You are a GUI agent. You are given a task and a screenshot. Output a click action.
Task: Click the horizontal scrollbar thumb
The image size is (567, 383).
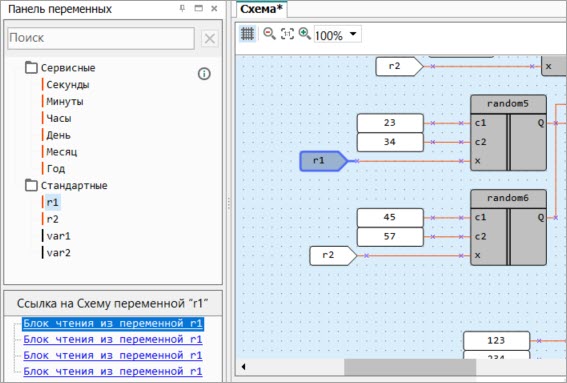[410, 367]
